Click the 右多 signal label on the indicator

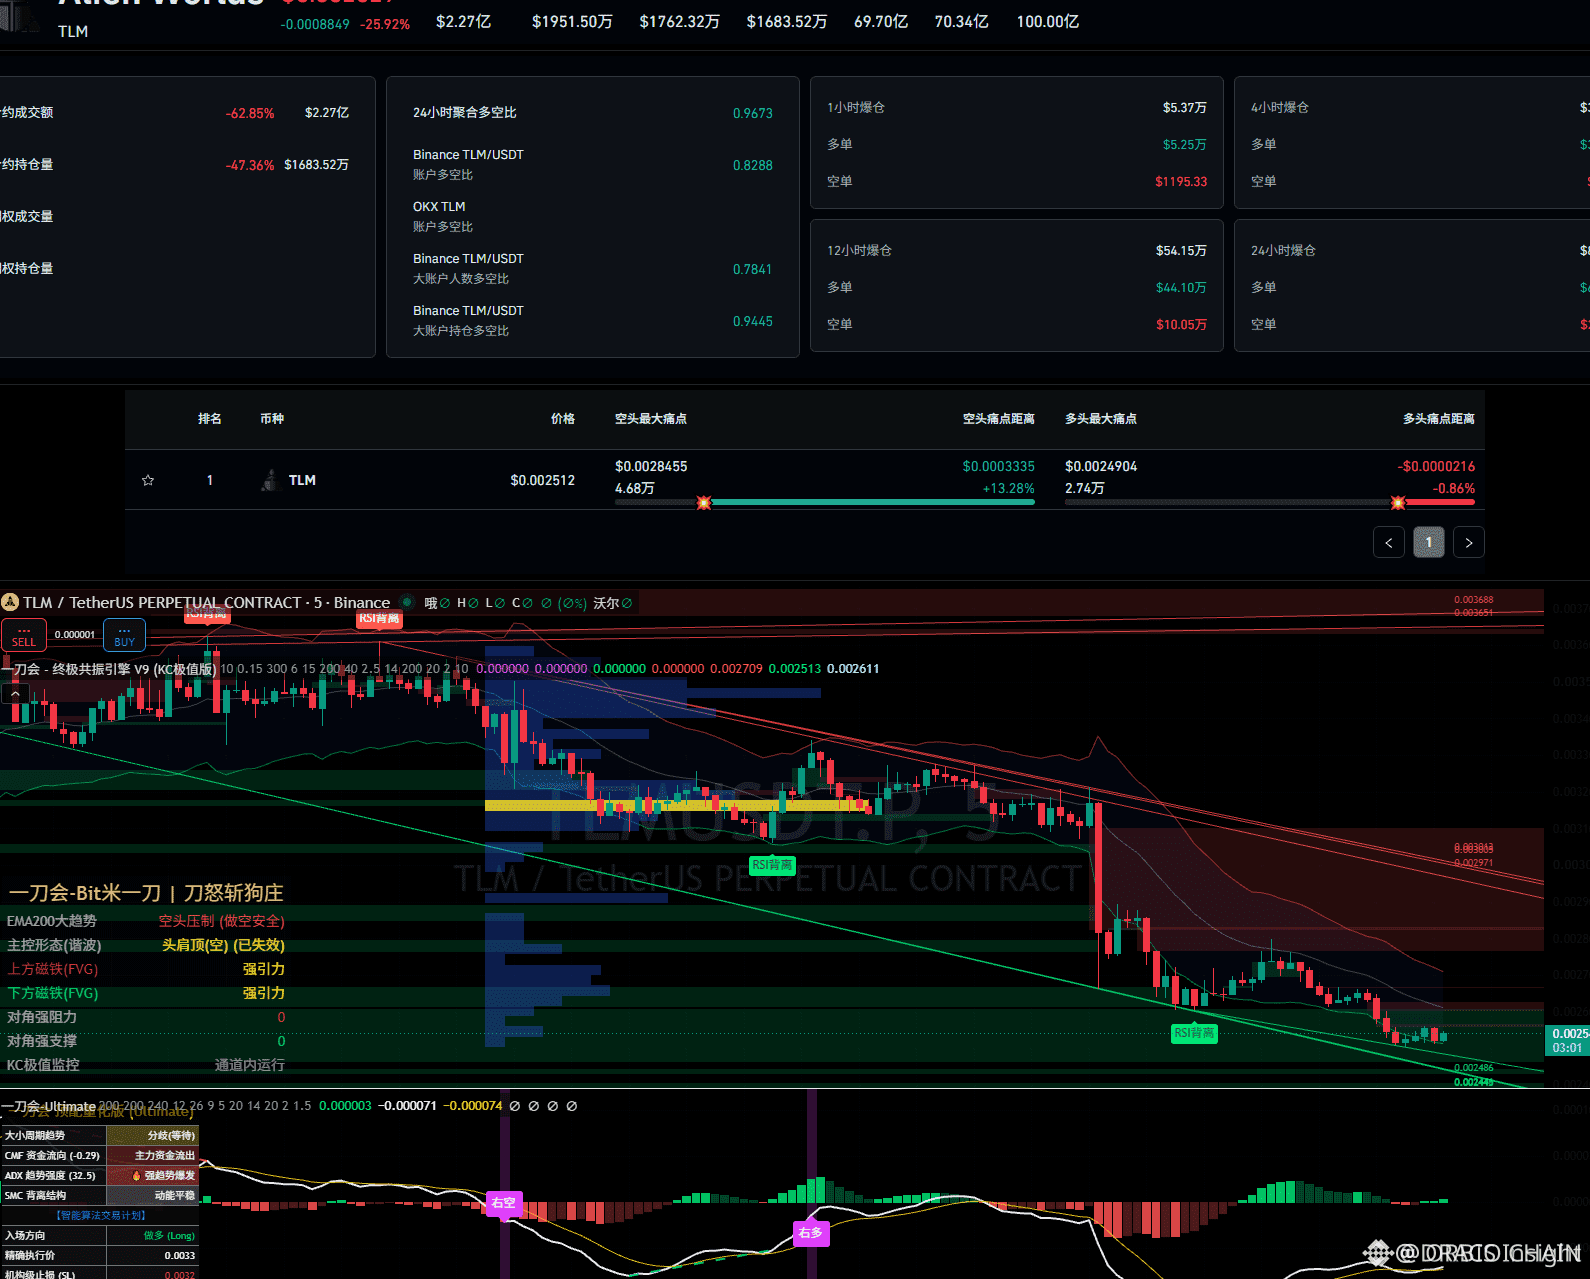[x=811, y=1233]
